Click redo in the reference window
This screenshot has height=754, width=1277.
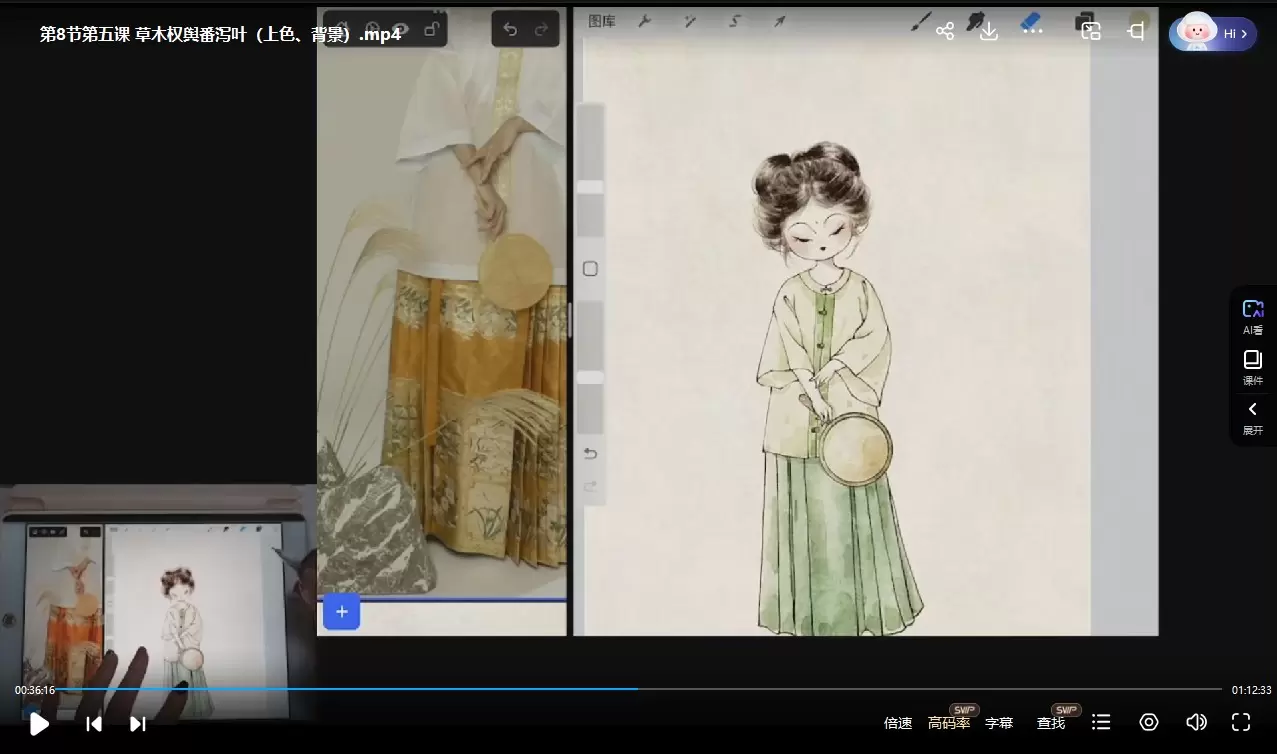point(541,29)
